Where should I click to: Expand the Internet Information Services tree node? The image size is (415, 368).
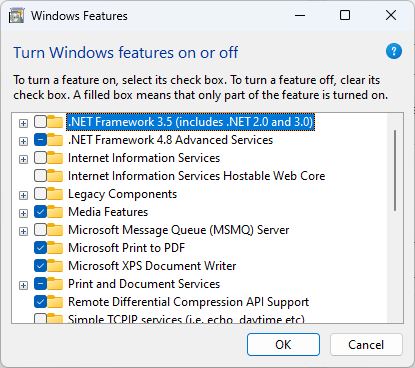click(x=23, y=159)
